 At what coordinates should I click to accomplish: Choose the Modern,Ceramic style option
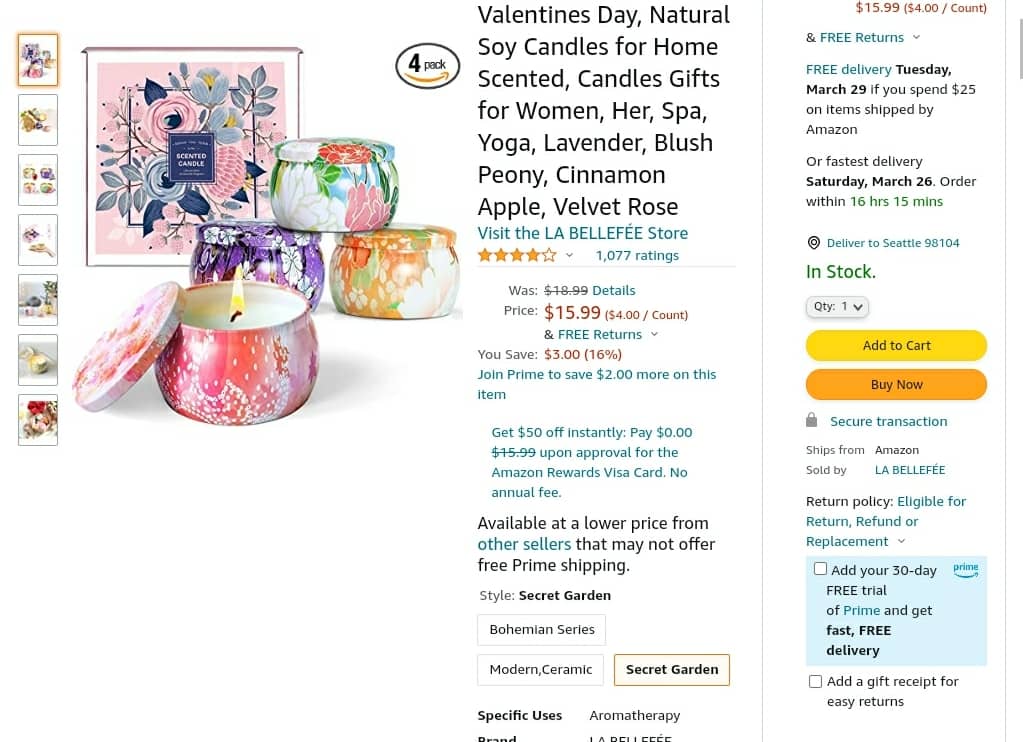pyautogui.click(x=541, y=670)
